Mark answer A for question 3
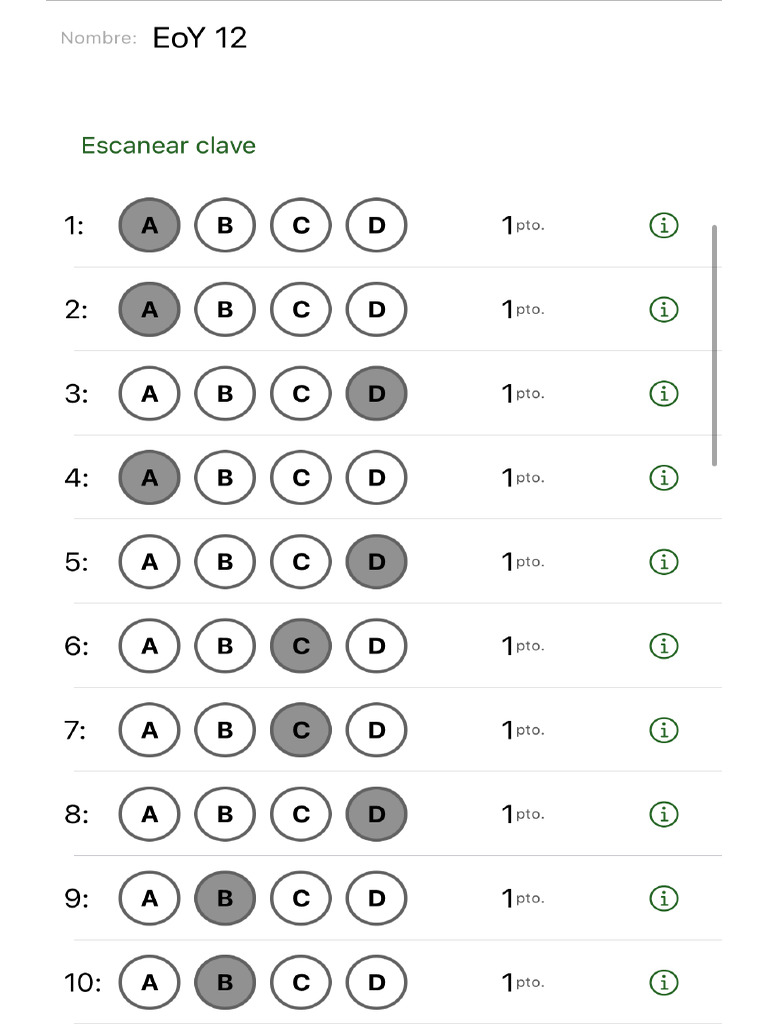The image size is (768, 1024). tap(149, 394)
